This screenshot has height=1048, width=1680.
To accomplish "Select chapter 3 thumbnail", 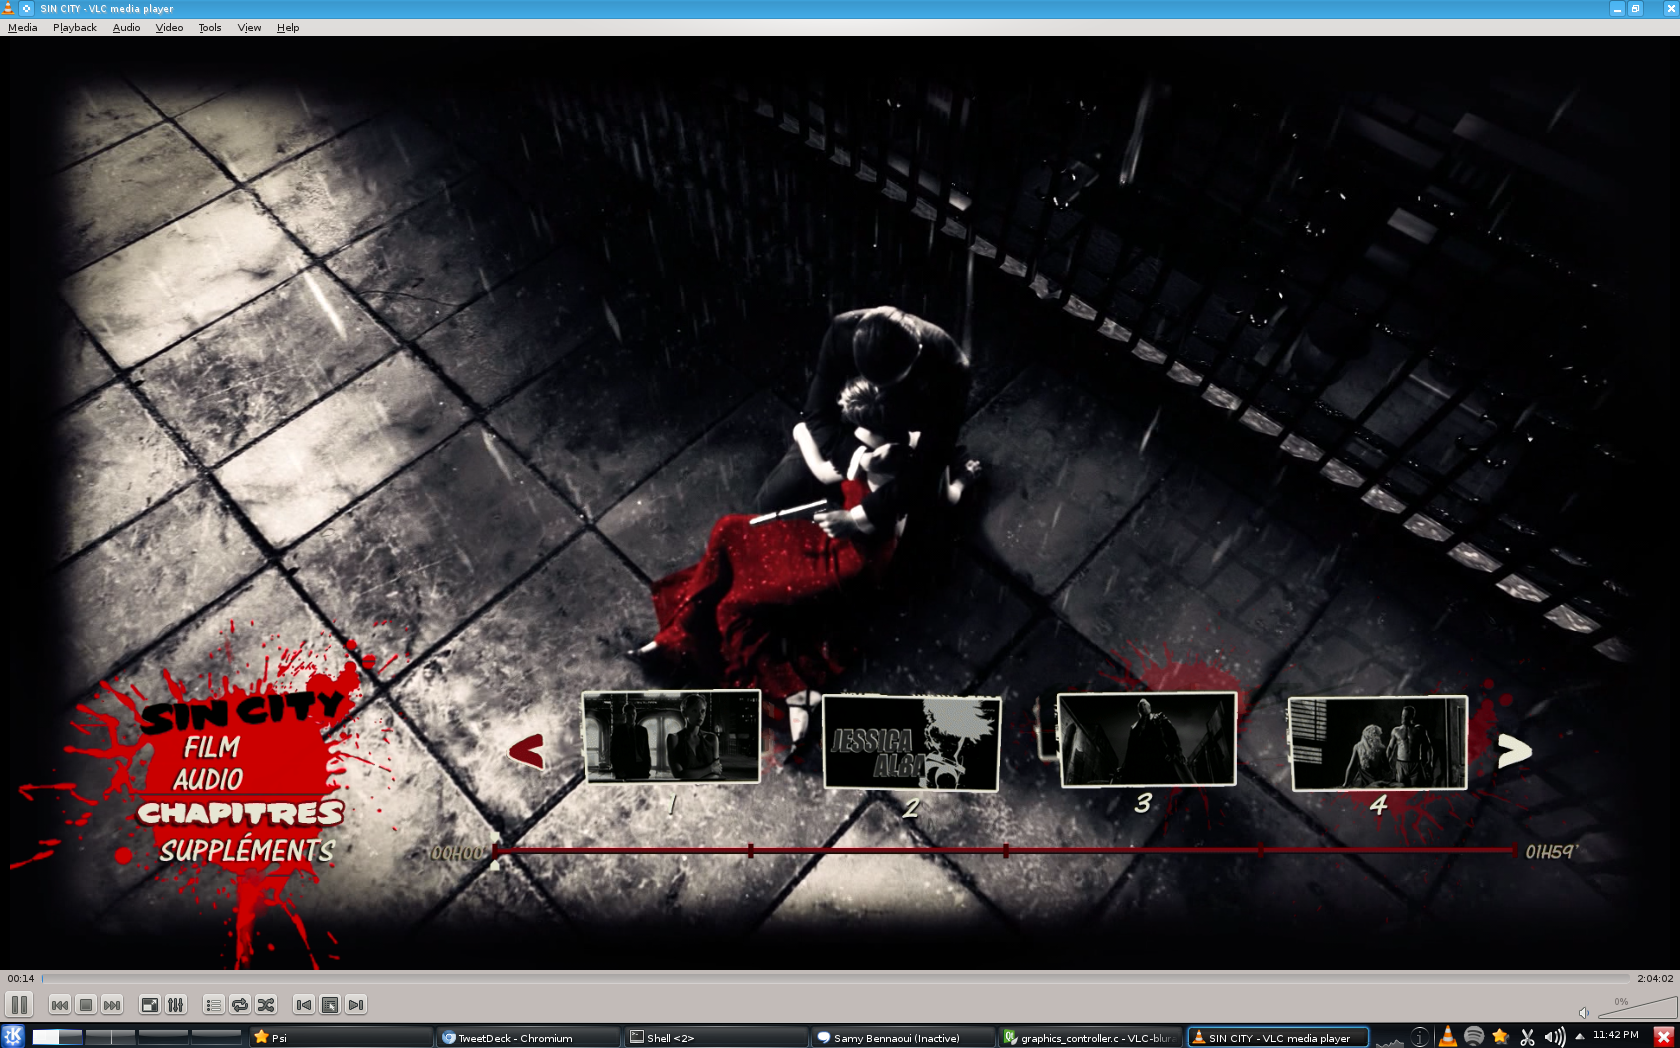I will click(x=1147, y=740).
